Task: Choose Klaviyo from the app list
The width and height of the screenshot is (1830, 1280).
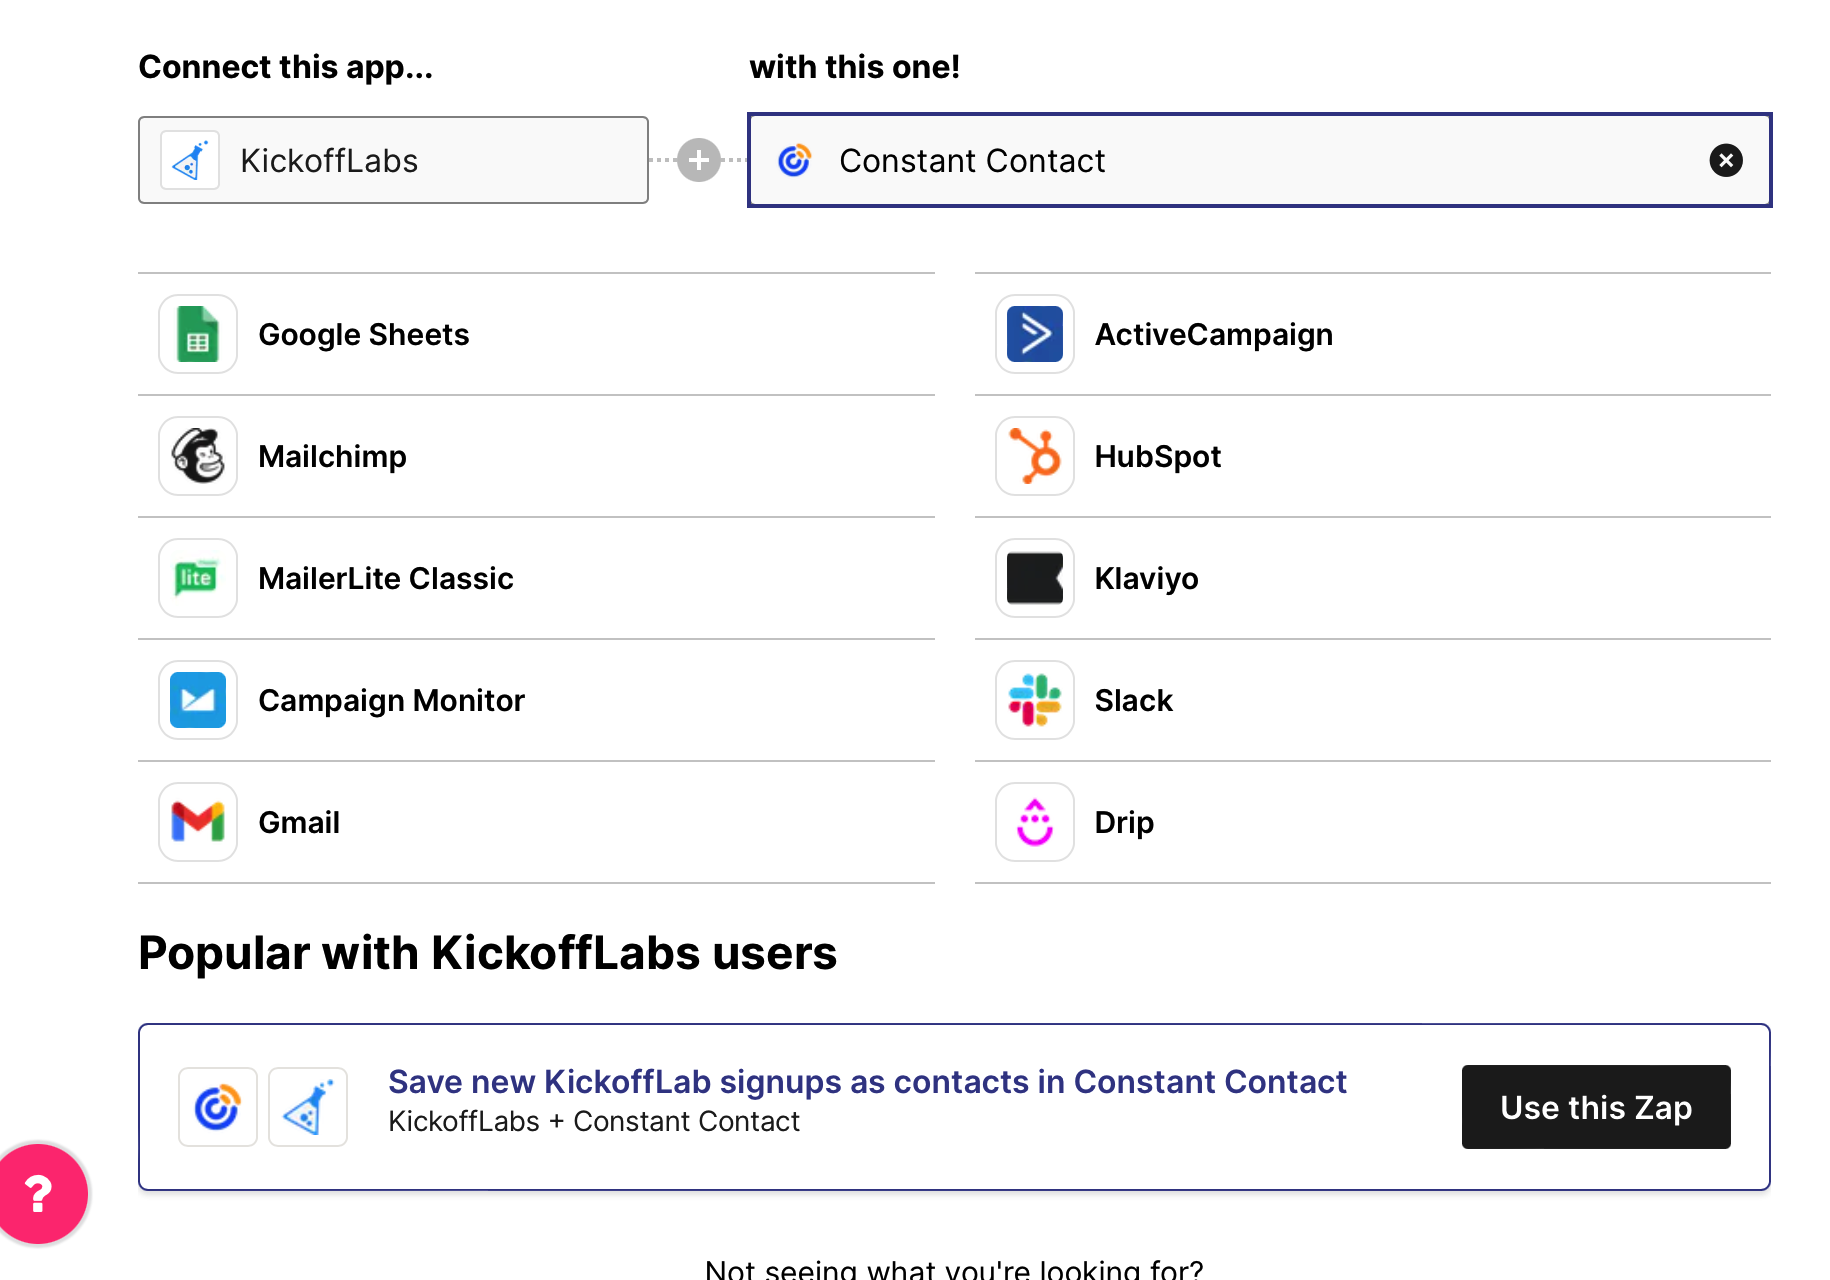Action: click(1373, 578)
